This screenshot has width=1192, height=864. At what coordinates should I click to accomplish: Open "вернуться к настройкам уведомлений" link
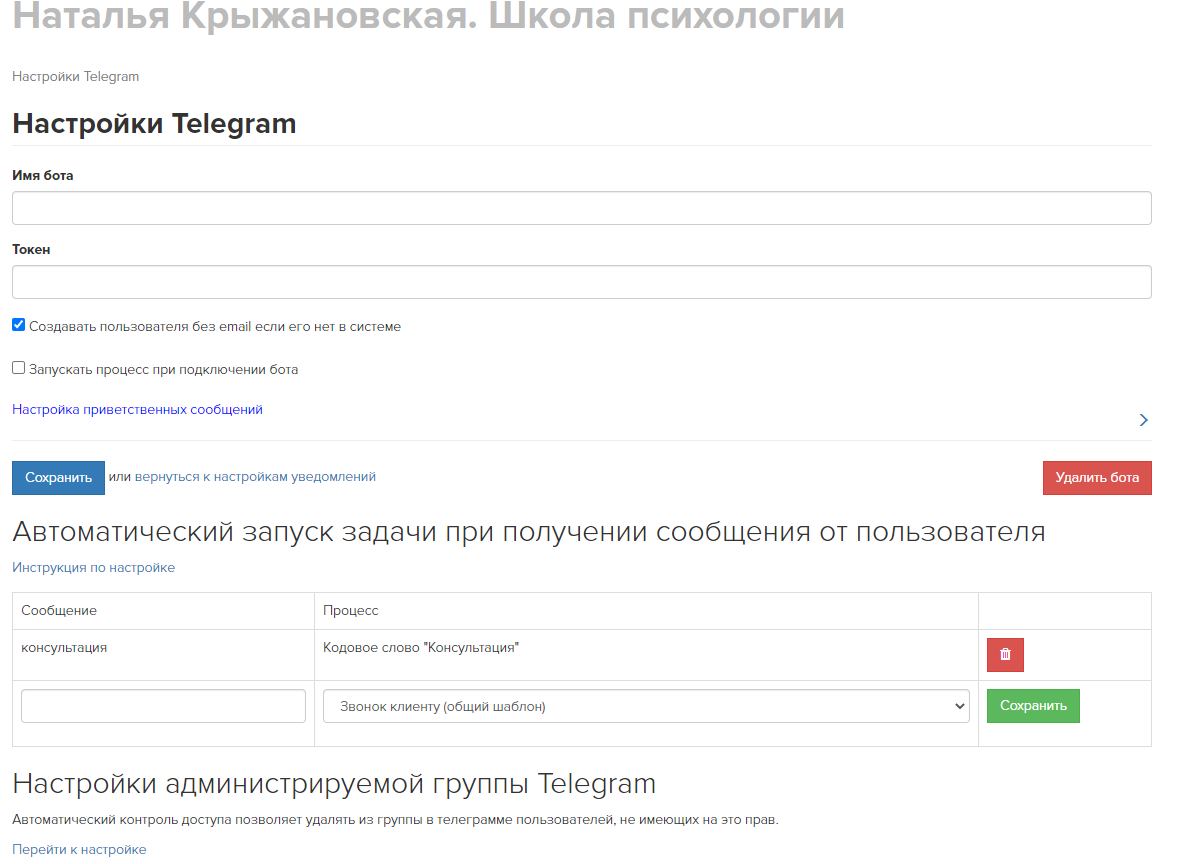pyautogui.click(x=255, y=476)
